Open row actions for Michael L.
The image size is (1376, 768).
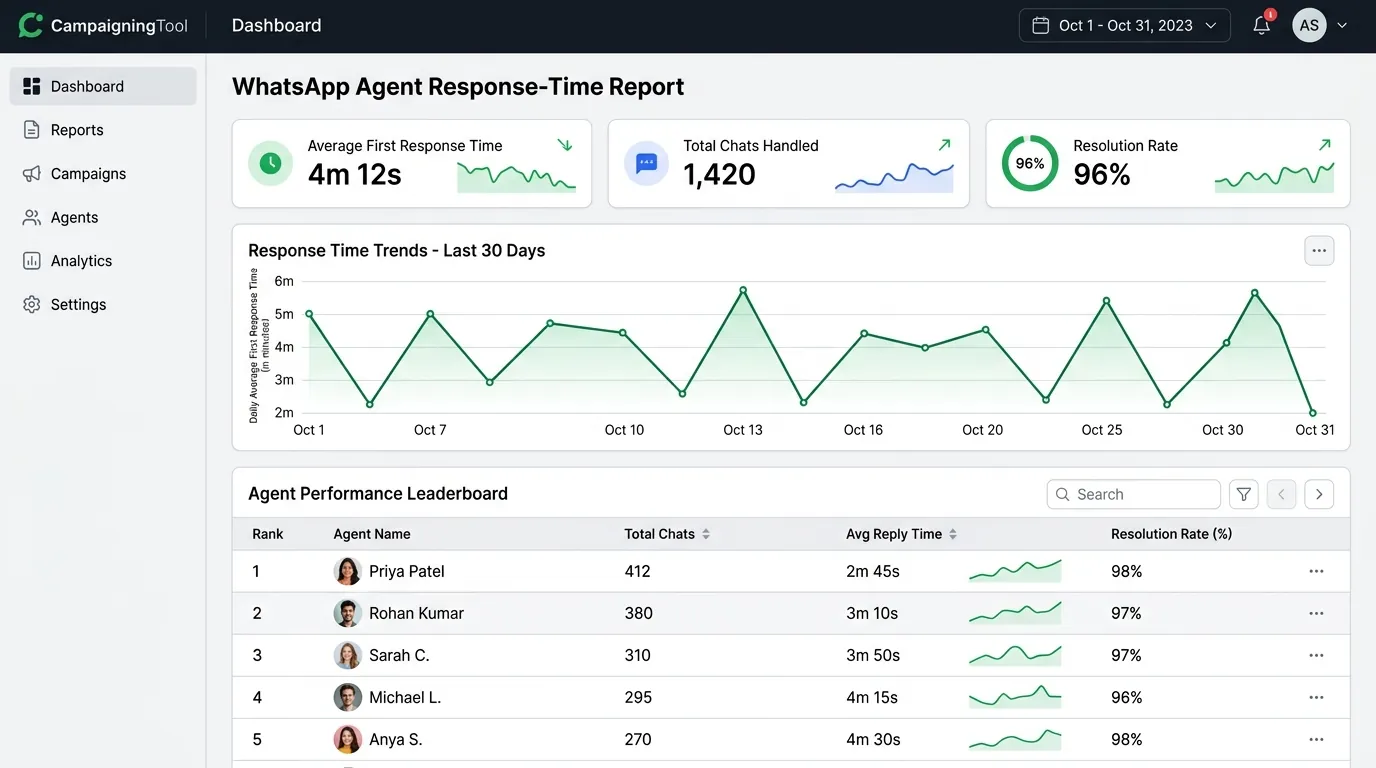tap(1316, 697)
